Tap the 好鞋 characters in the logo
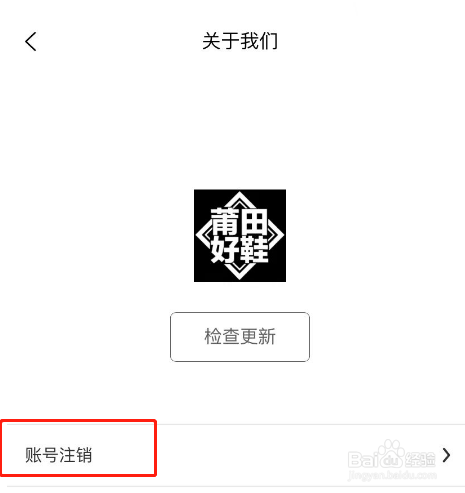The height and width of the screenshot is (493, 465). pyautogui.click(x=240, y=249)
